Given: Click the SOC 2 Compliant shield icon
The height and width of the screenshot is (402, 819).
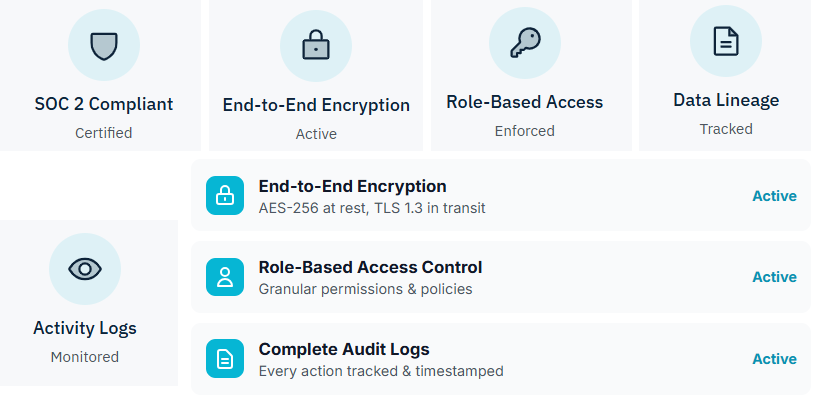Looking at the screenshot, I should coord(104,45).
